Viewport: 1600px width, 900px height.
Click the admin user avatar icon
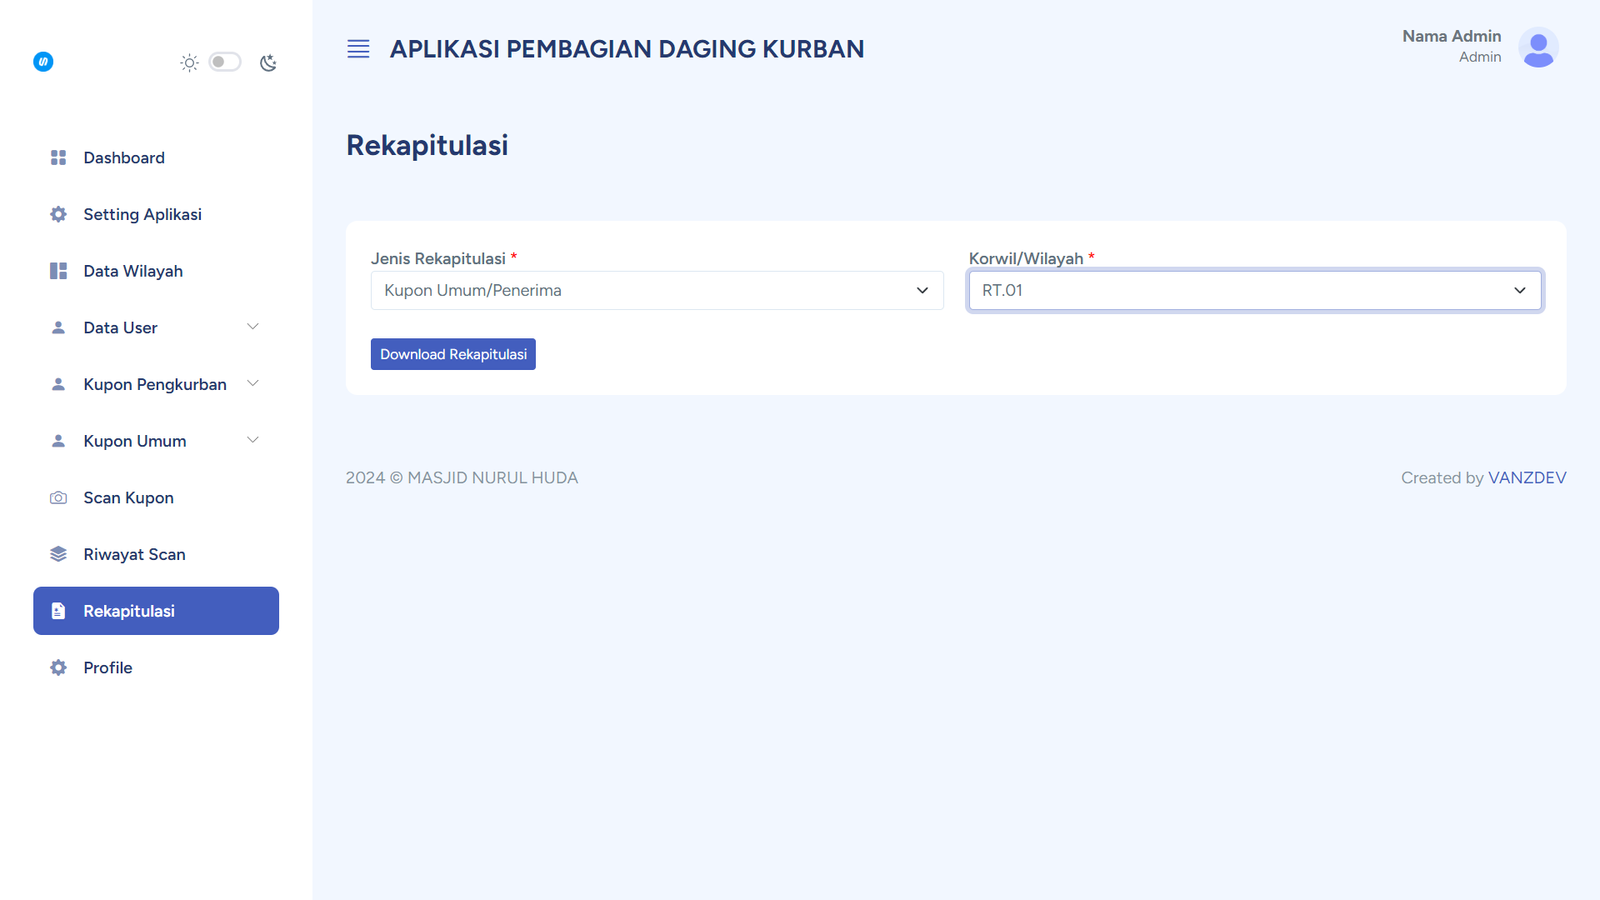[1537, 47]
